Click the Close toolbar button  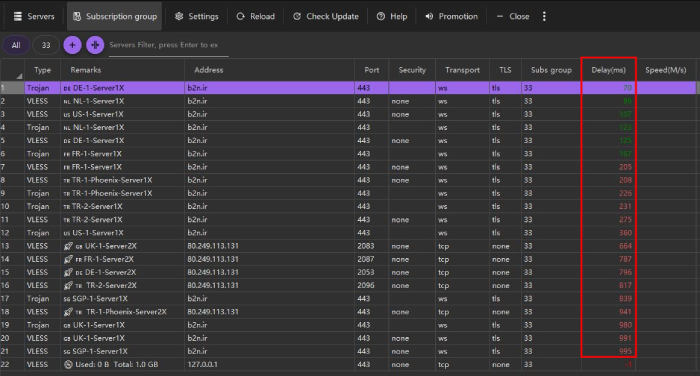pyautogui.click(x=513, y=17)
